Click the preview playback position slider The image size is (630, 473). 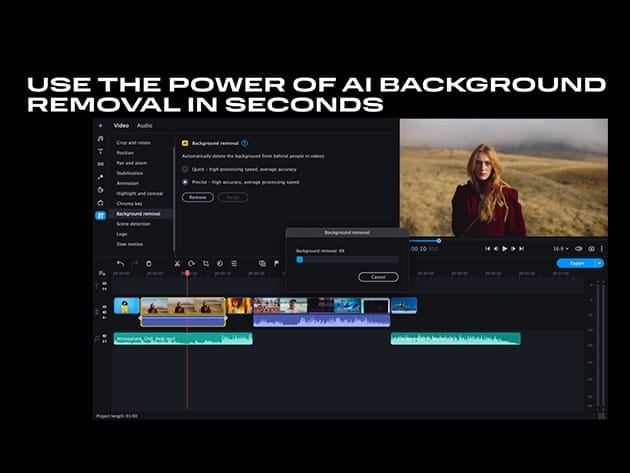(438, 240)
